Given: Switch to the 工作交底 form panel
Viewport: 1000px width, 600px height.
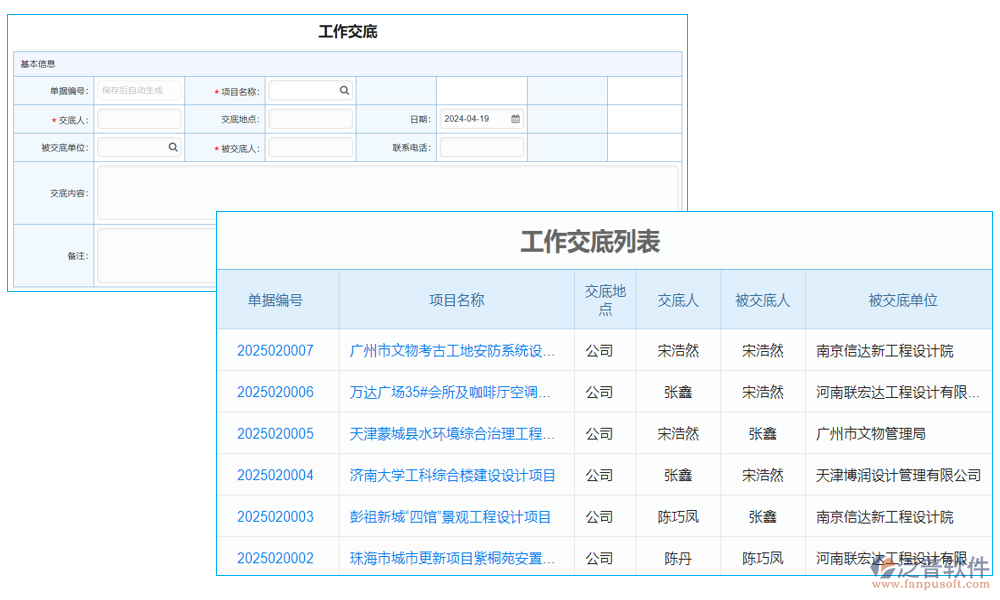Looking at the screenshot, I should [347, 31].
